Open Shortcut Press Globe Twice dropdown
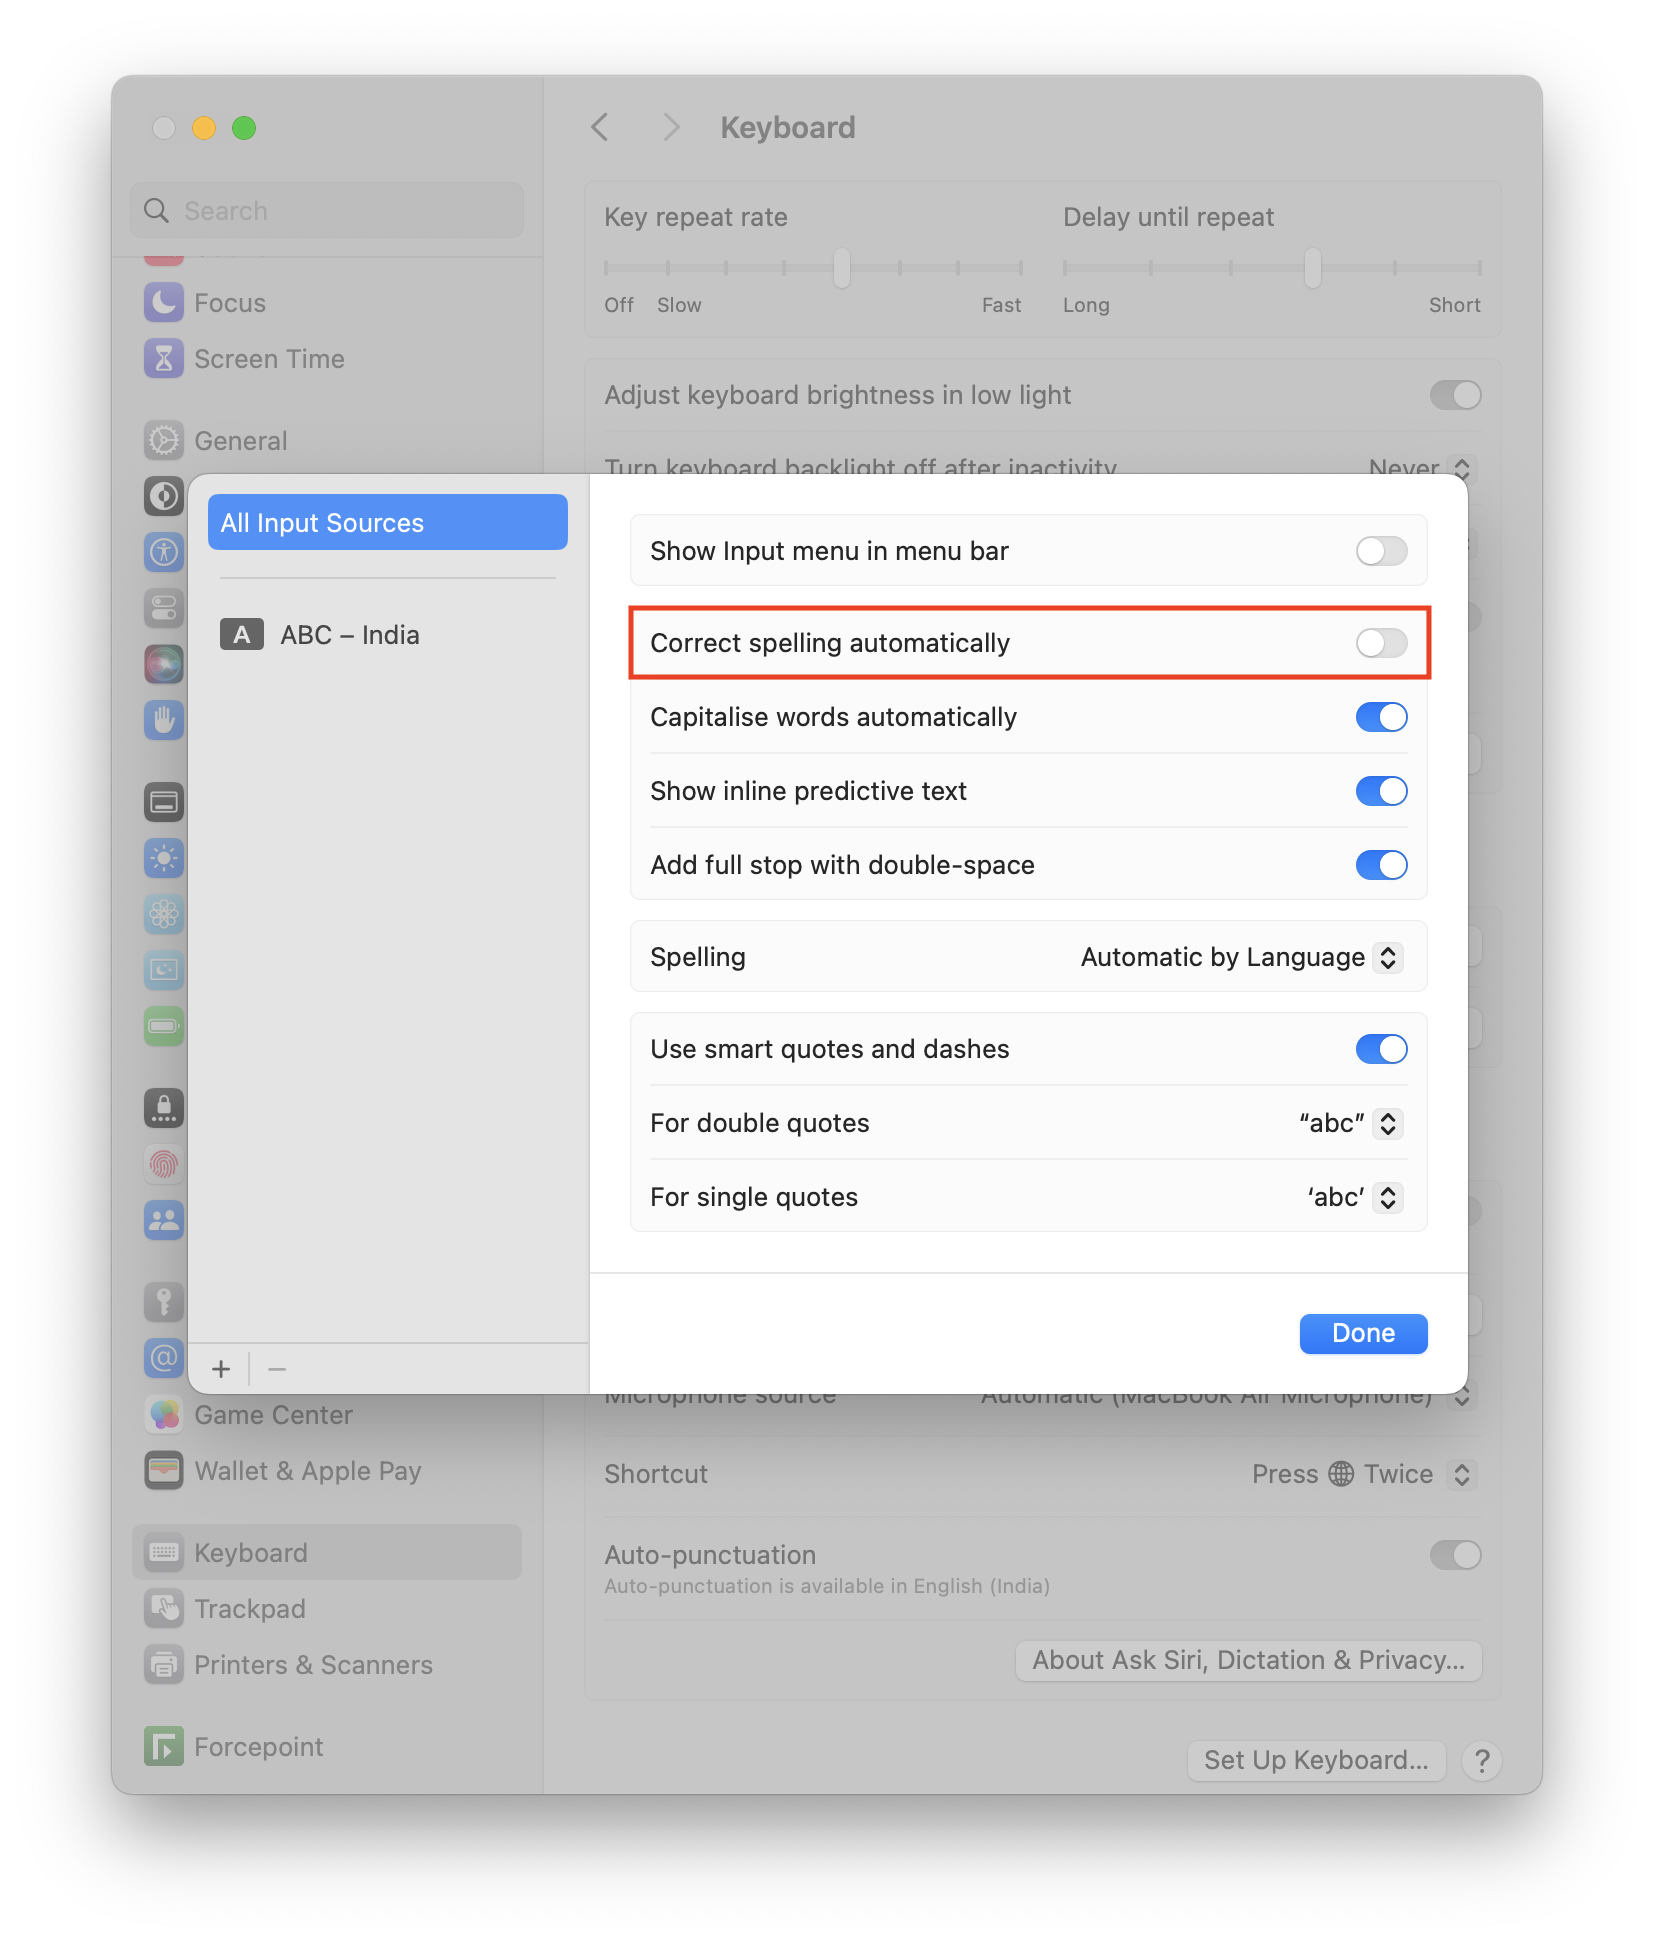Viewport: 1654px width, 1942px height. tap(1364, 1474)
